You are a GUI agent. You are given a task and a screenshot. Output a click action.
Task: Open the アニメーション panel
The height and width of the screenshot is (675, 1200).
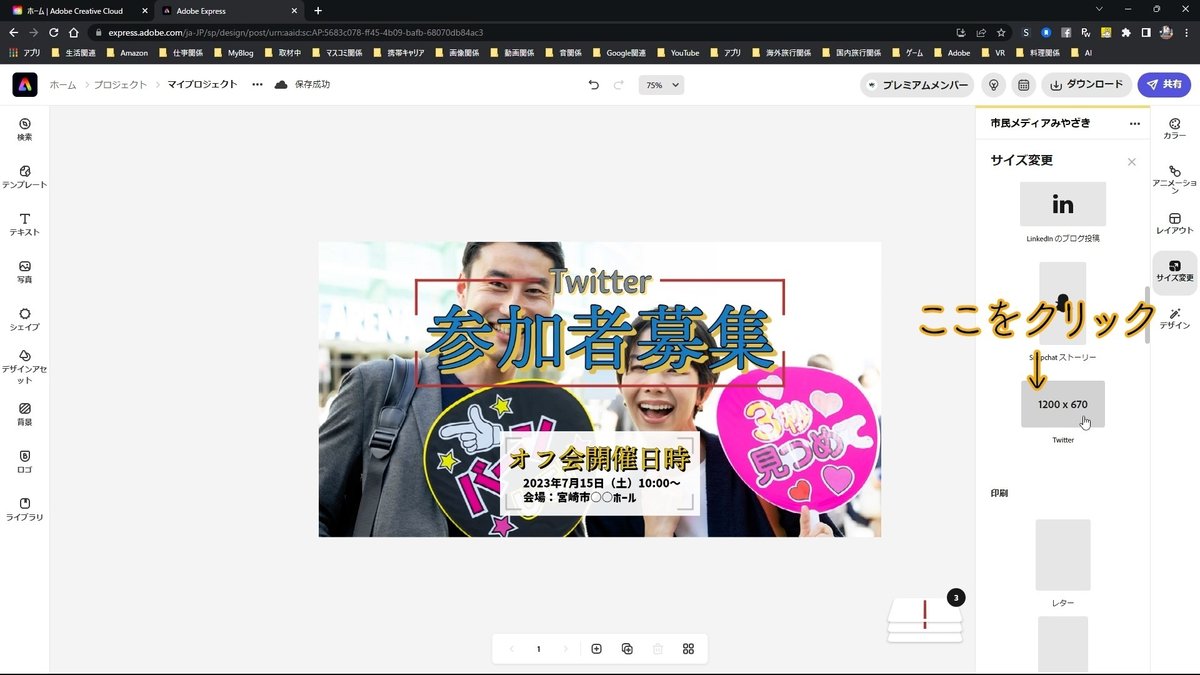pyautogui.click(x=1175, y=179)
